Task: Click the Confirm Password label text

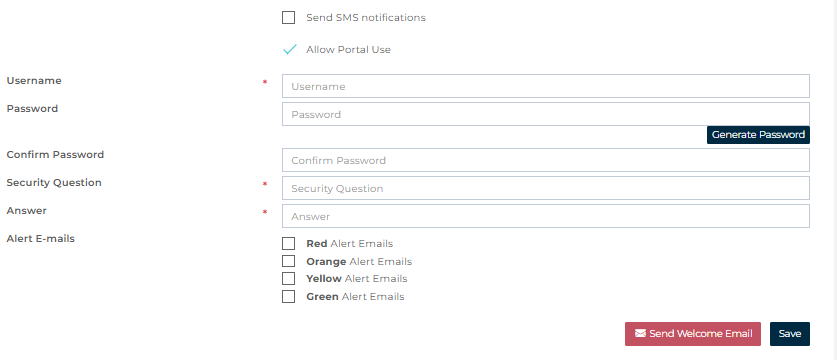Action: tap(55, 155)
